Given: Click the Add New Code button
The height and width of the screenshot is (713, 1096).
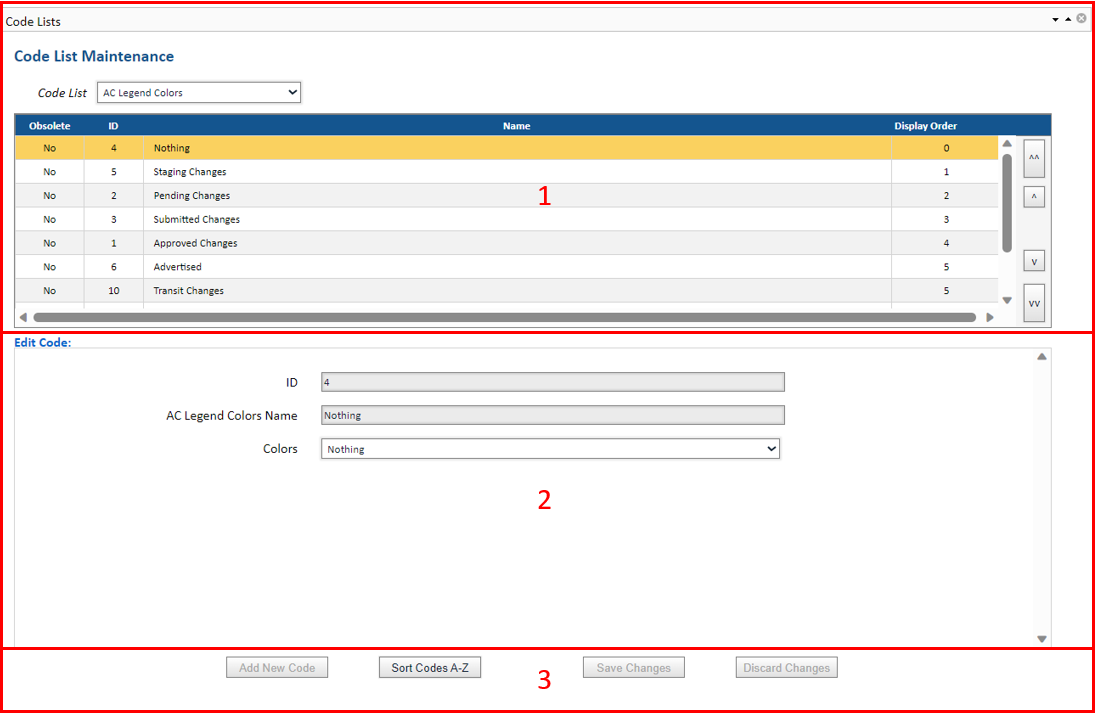Looking at the screenshot, I should [277, 668].
